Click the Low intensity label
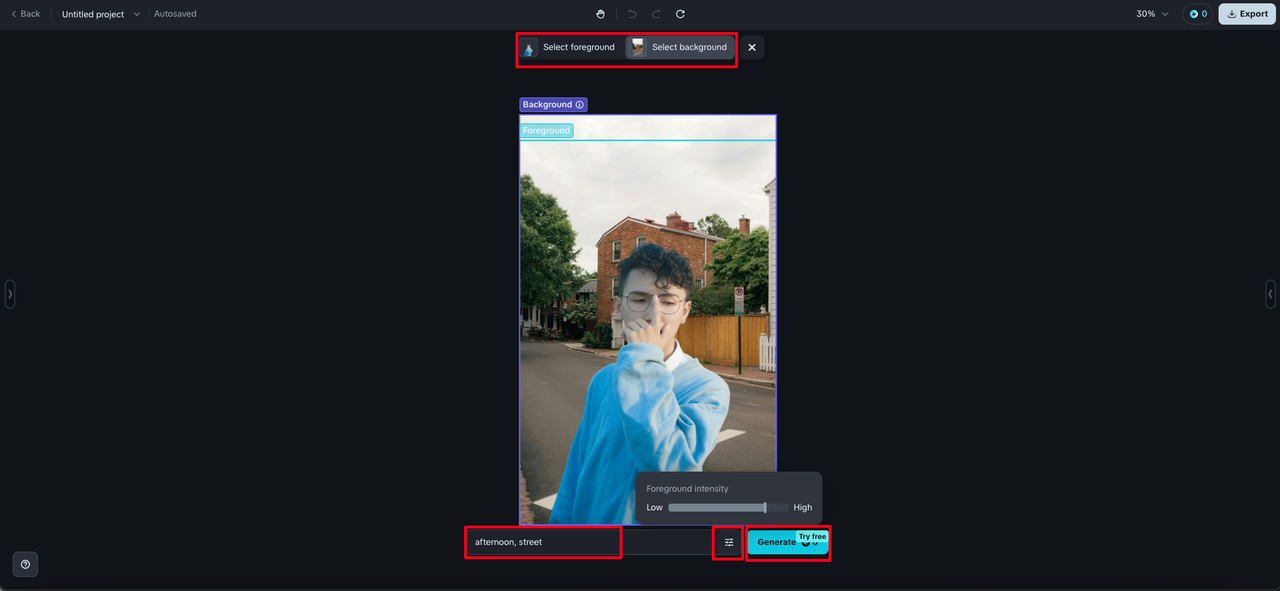The image size is (1280, 591). pos(654,507)
